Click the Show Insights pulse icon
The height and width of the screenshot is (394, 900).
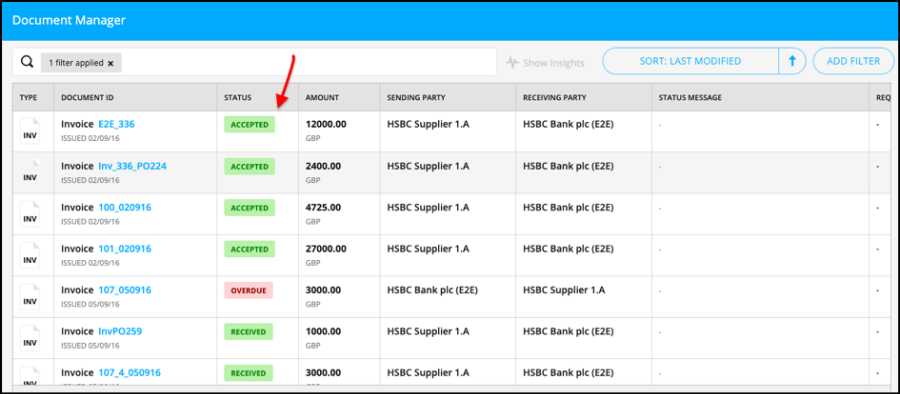coord(513,63)
